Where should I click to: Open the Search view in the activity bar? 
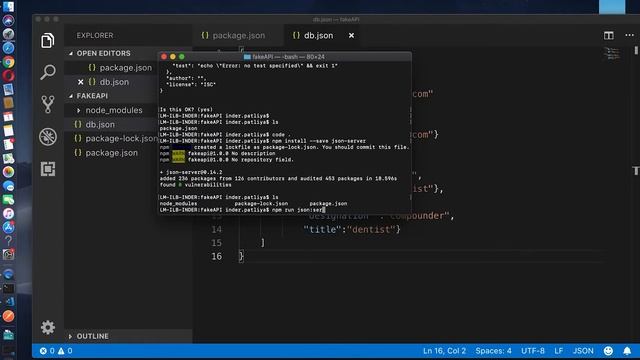tap(48, 72)
